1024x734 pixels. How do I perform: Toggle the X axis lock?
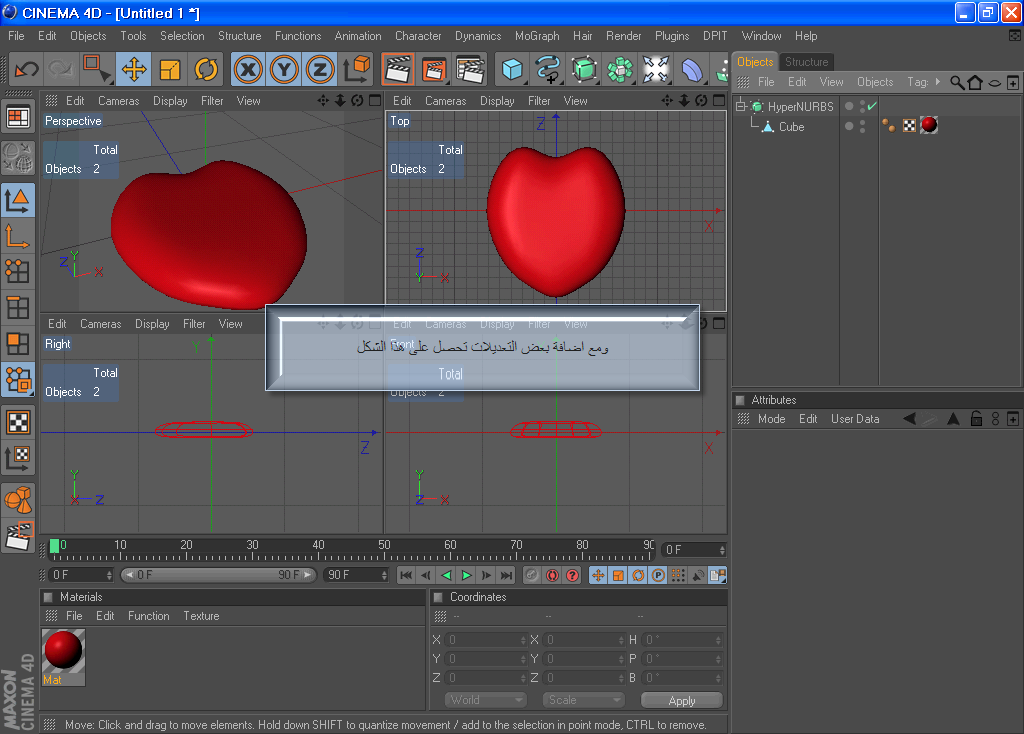click(x=248, y=69)
